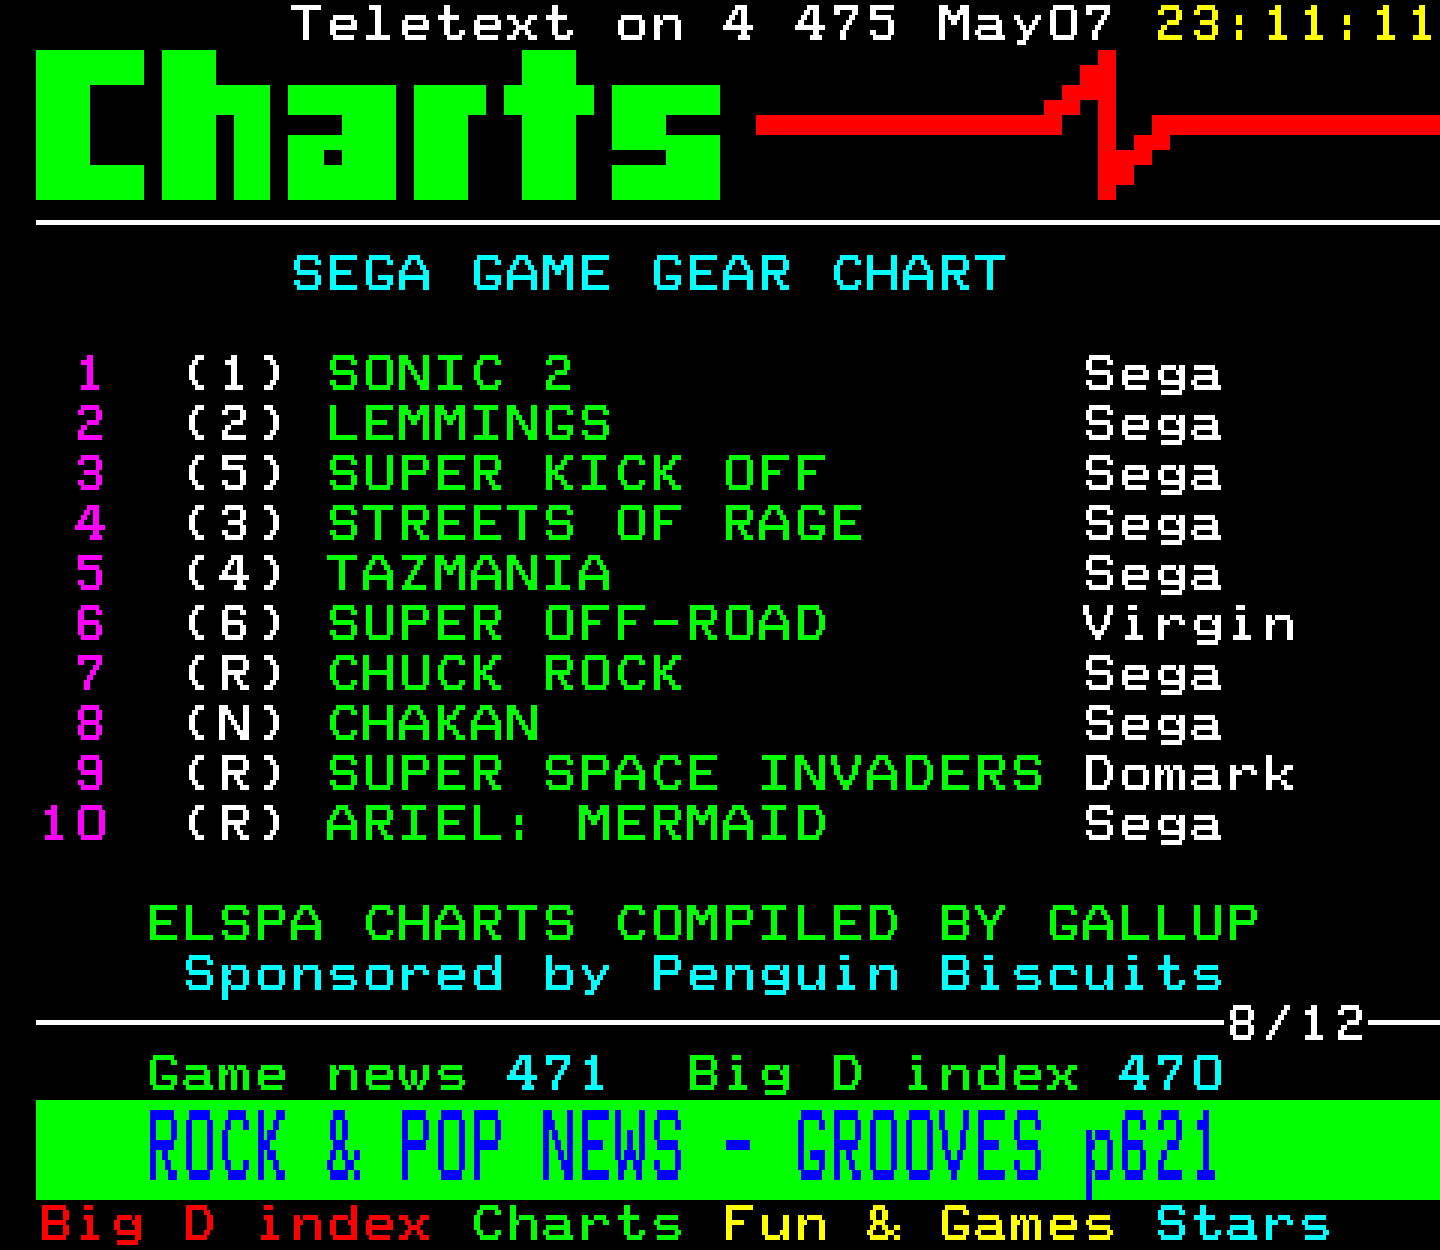The width and height of the screenshot is (1440, 1250).
Task: Click the yellow clock time display
Action: click(1297, 24)
